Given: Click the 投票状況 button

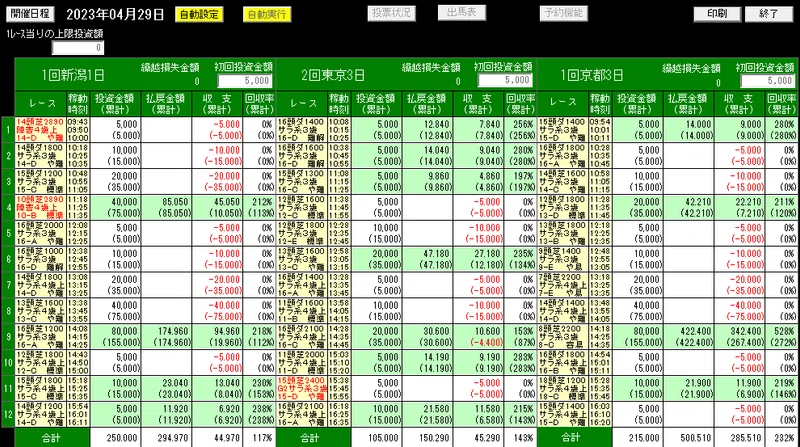Looking at the screenshot, I should [391, 13].
